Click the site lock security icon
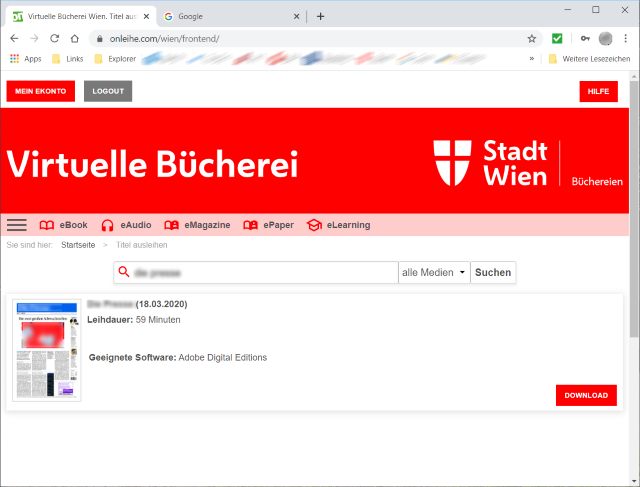 [x=100, y=39]
